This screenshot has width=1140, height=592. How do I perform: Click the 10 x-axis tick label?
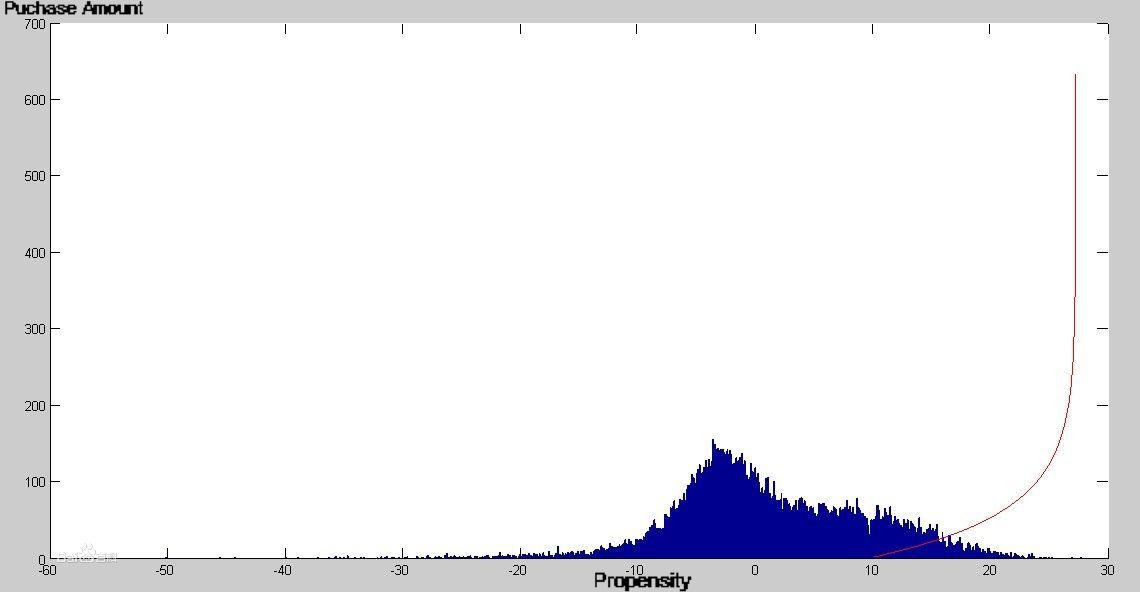(x=872, y=571)
